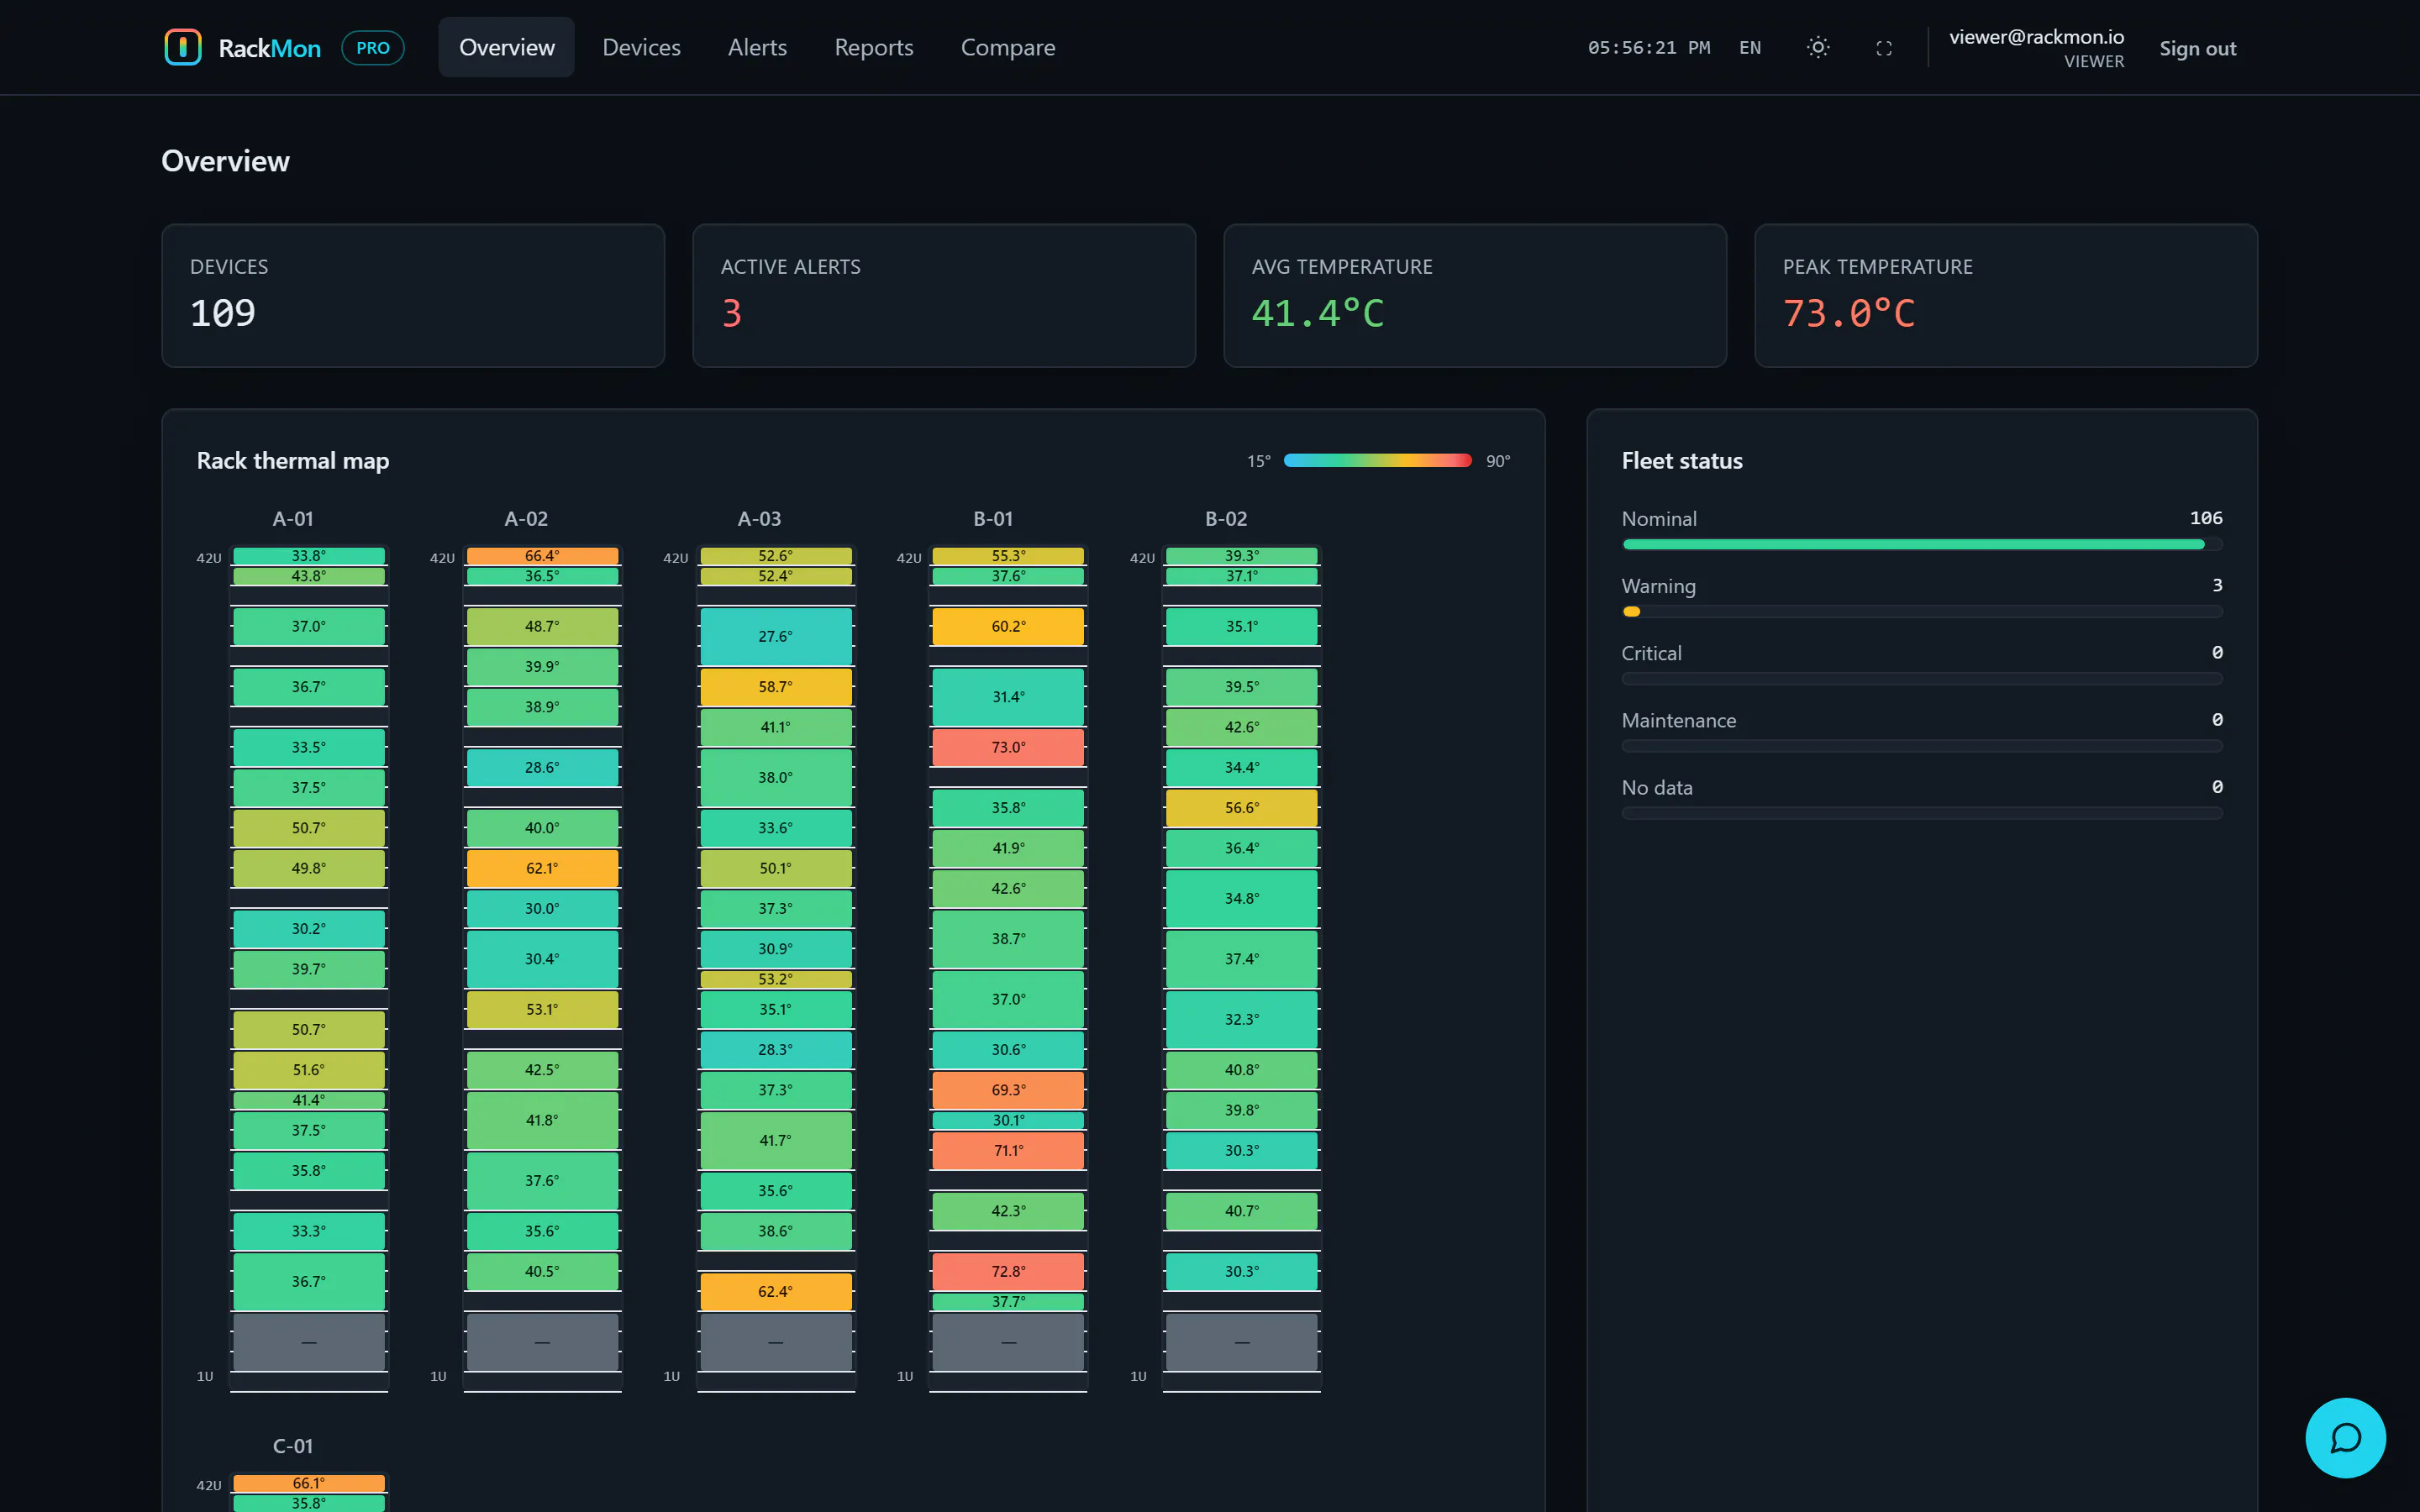Switch to the Overview tab

(506, 47)
